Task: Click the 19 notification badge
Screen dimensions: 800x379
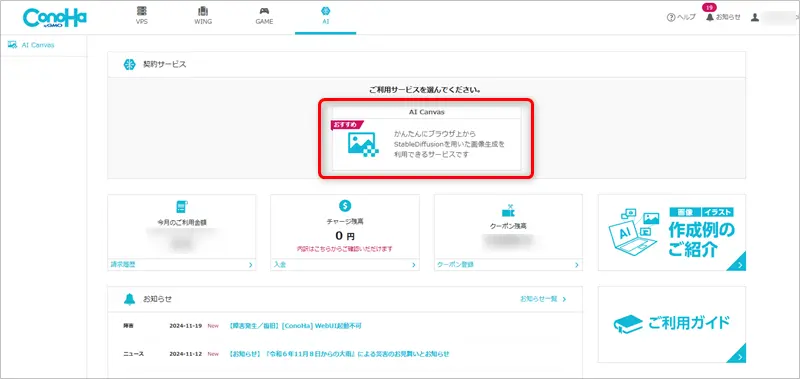Action: (x=709, y=7)
